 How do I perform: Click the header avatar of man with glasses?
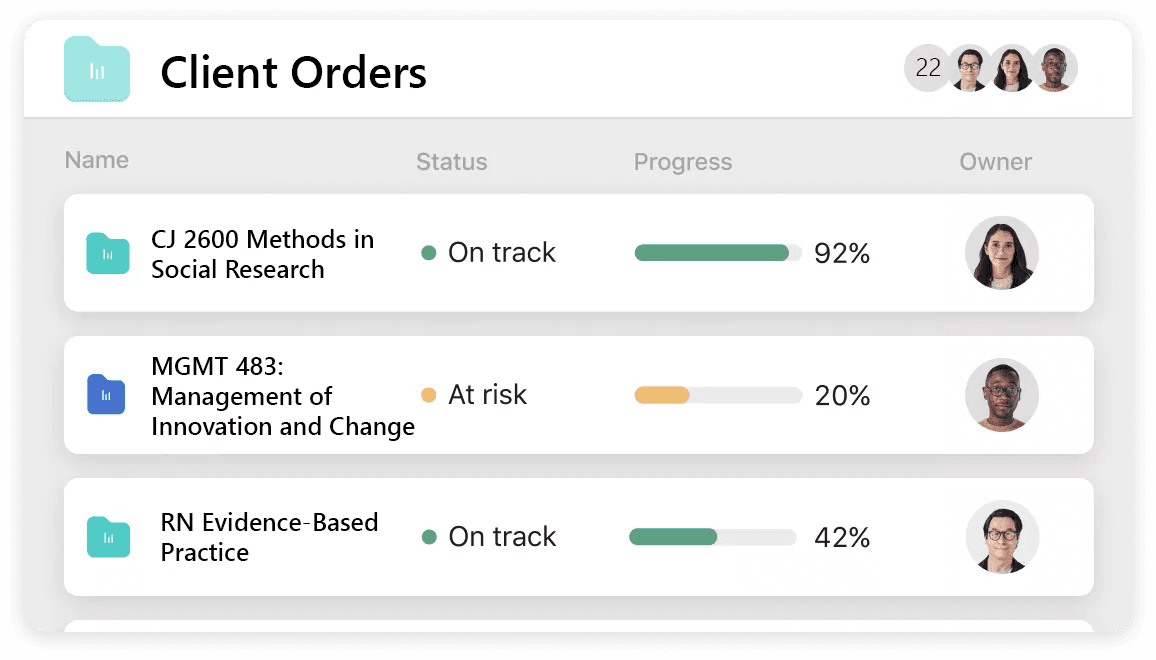coord(969,68)
